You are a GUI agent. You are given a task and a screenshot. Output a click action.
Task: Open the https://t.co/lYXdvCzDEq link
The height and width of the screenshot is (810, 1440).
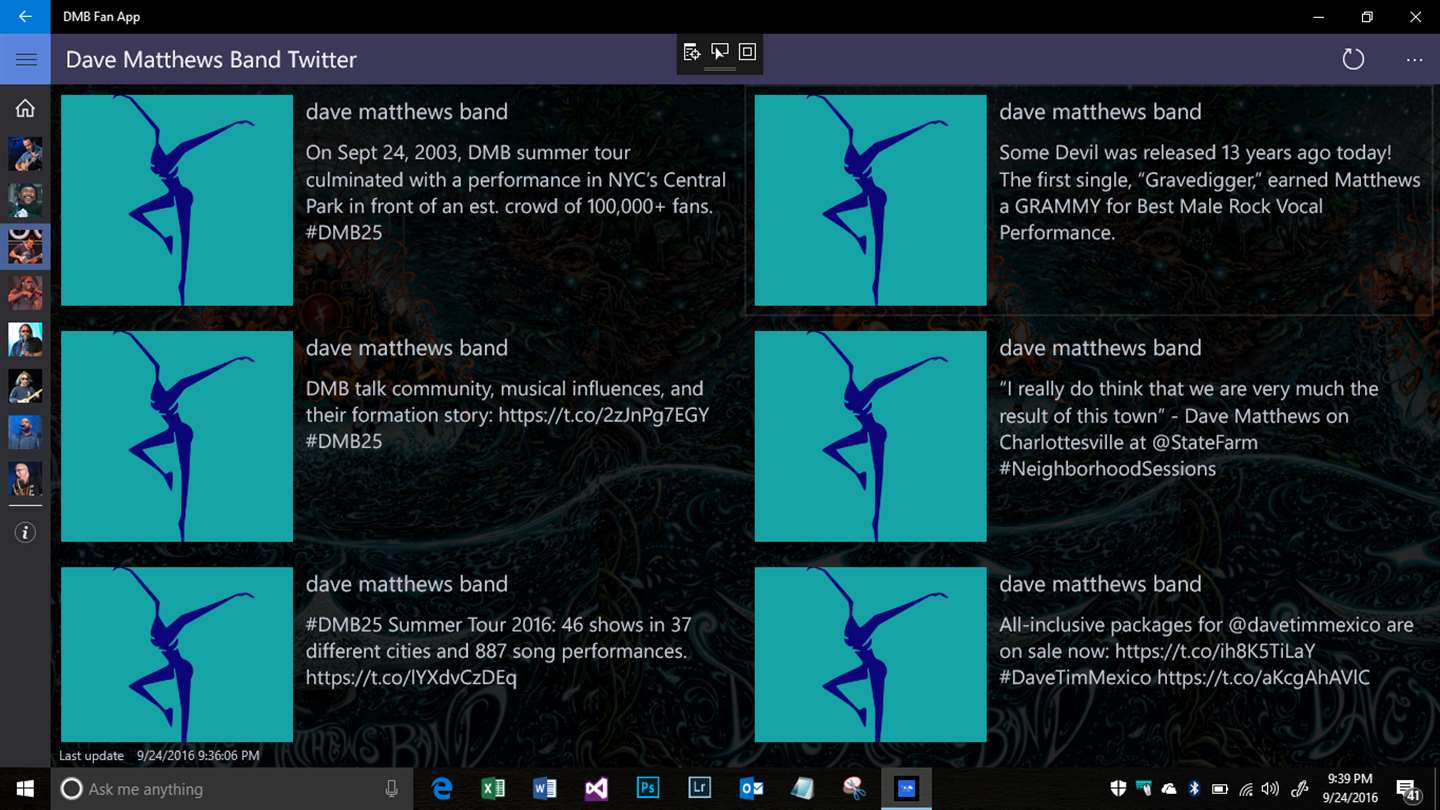point(411,678)
